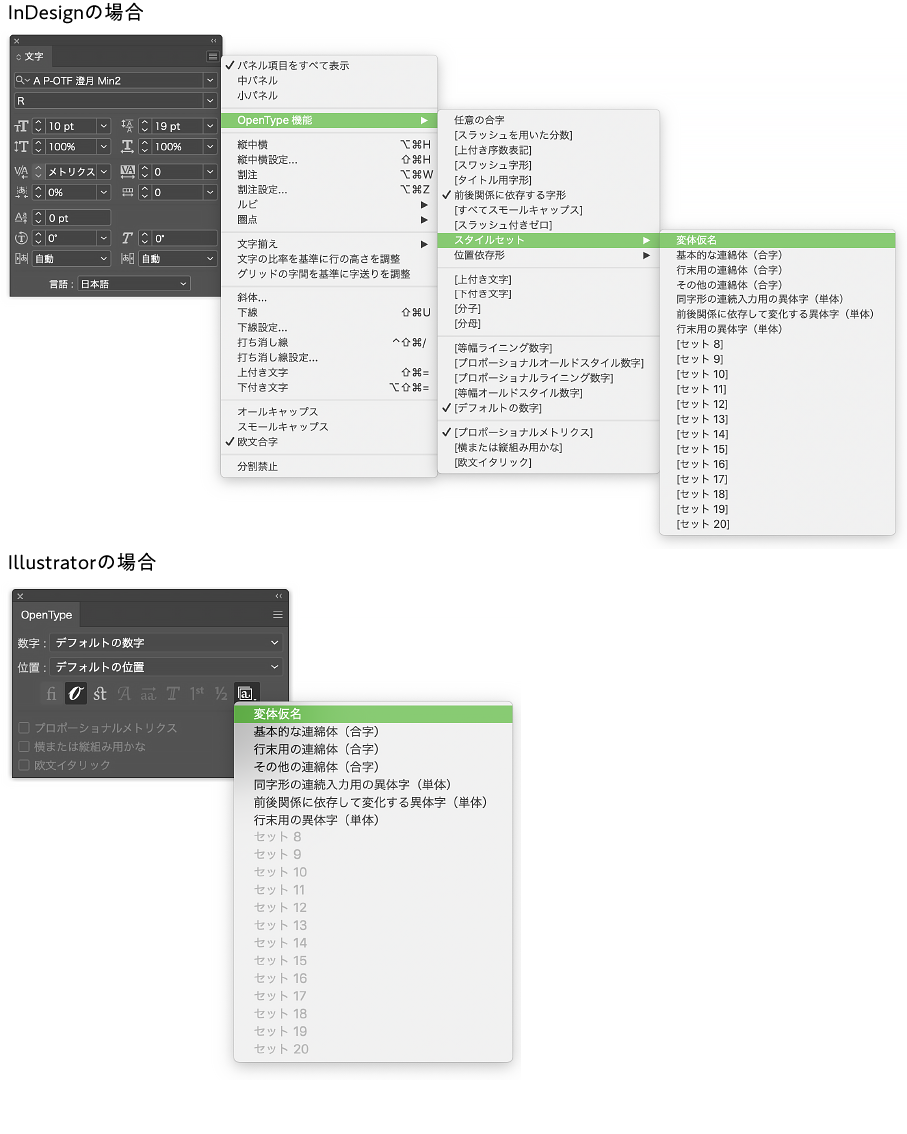The image size is (907, 1134).
Task: Open the OpenType panel hamburger menu
Action: point(278,615)
